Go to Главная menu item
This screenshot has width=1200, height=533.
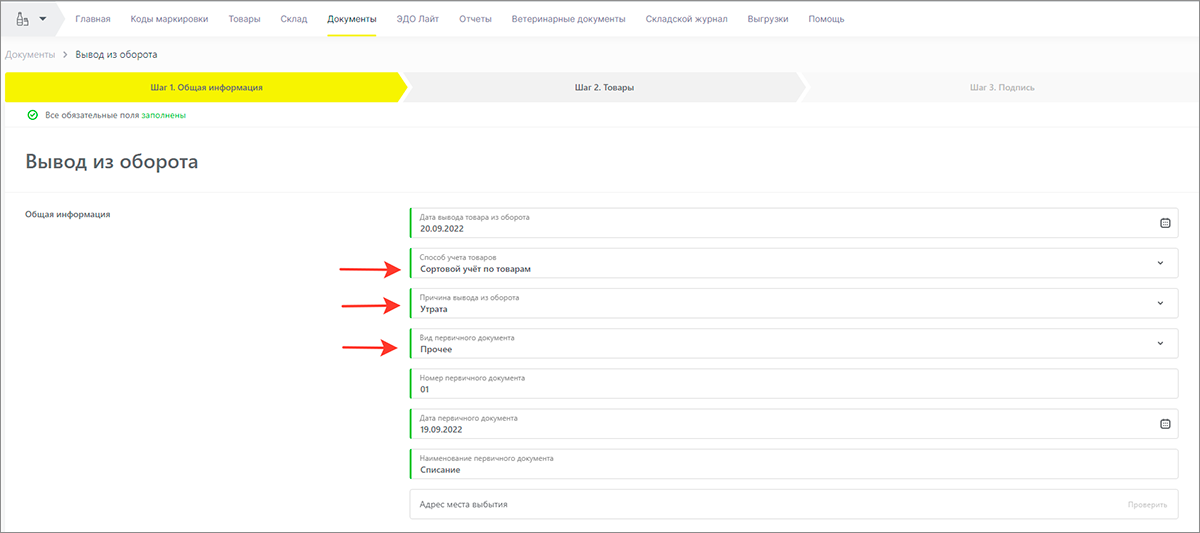[x=93, y=19]
